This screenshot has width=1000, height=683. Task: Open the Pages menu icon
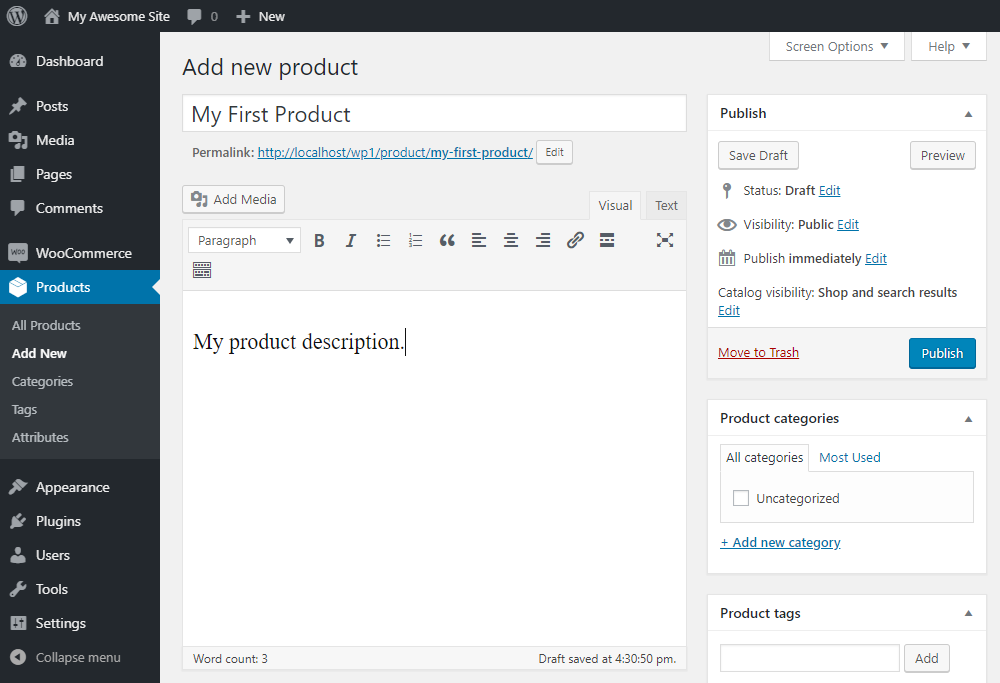tap(18, 174)
